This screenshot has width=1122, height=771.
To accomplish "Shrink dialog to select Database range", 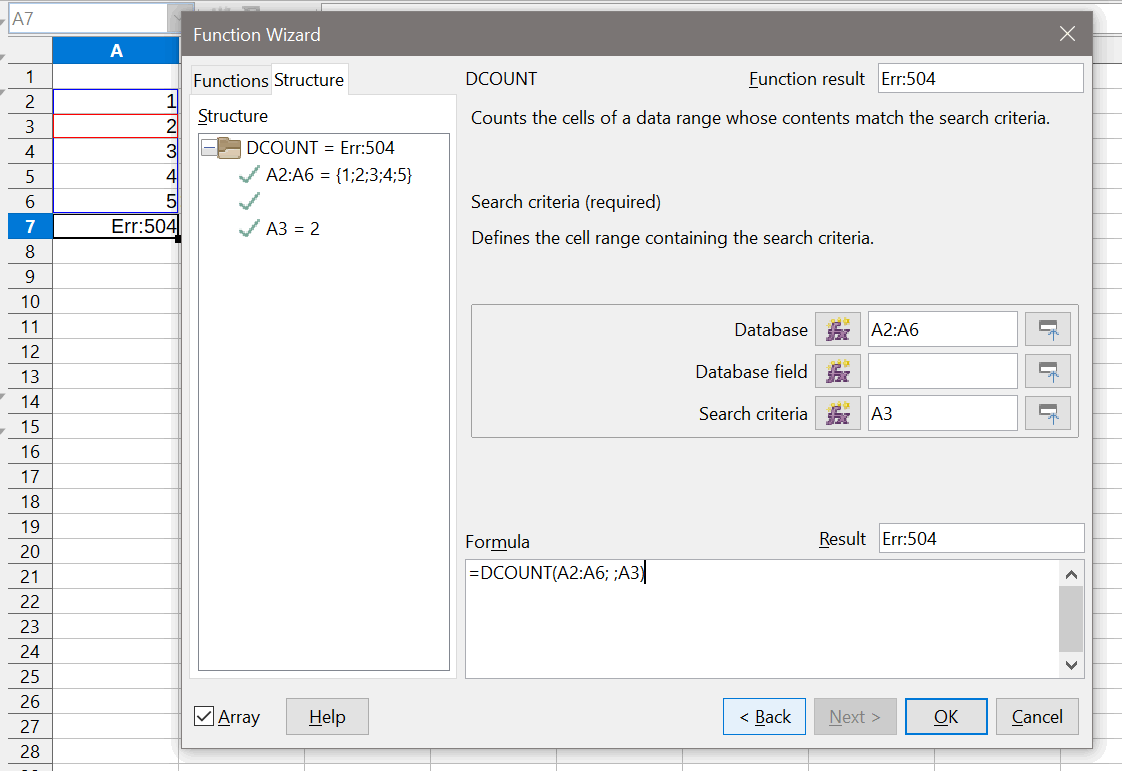I will tap(1048, 329).
